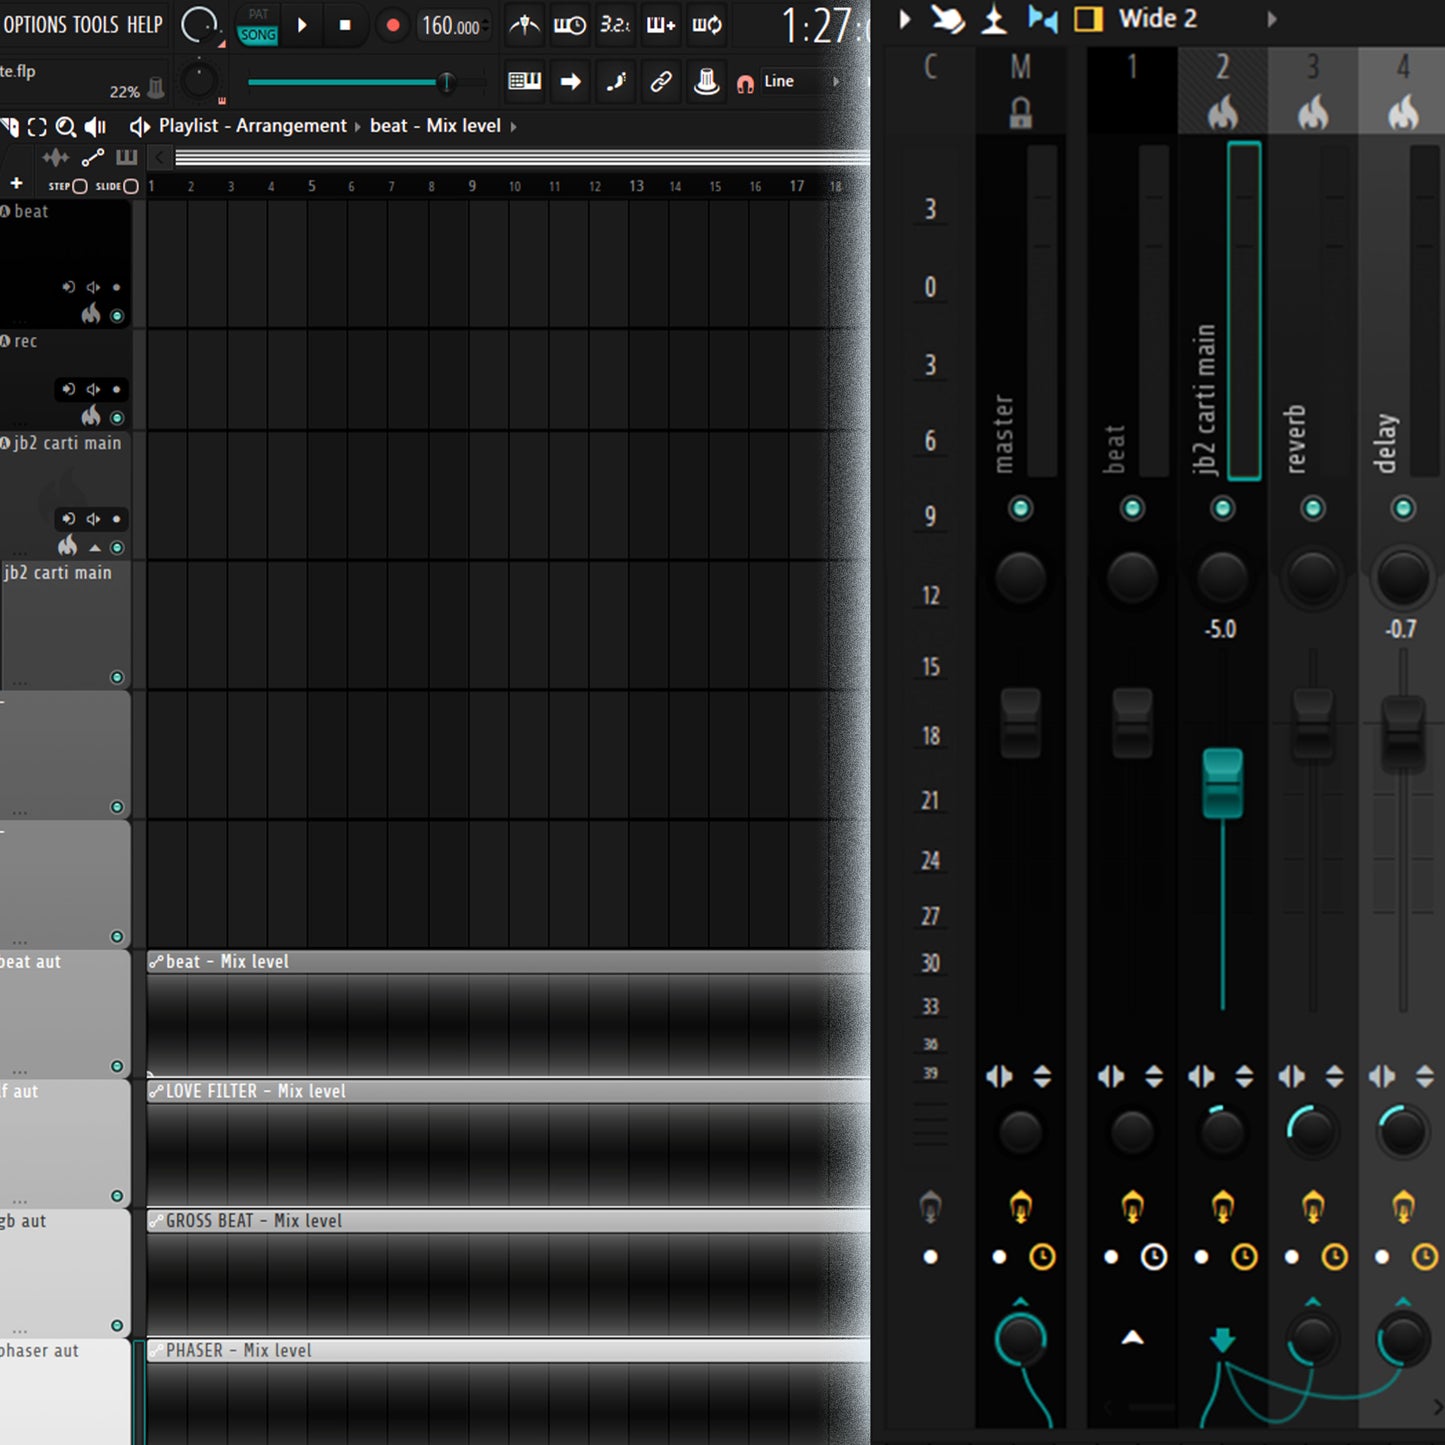Open the Wide 2 mixer layout dropdown

coord(1158,18)
